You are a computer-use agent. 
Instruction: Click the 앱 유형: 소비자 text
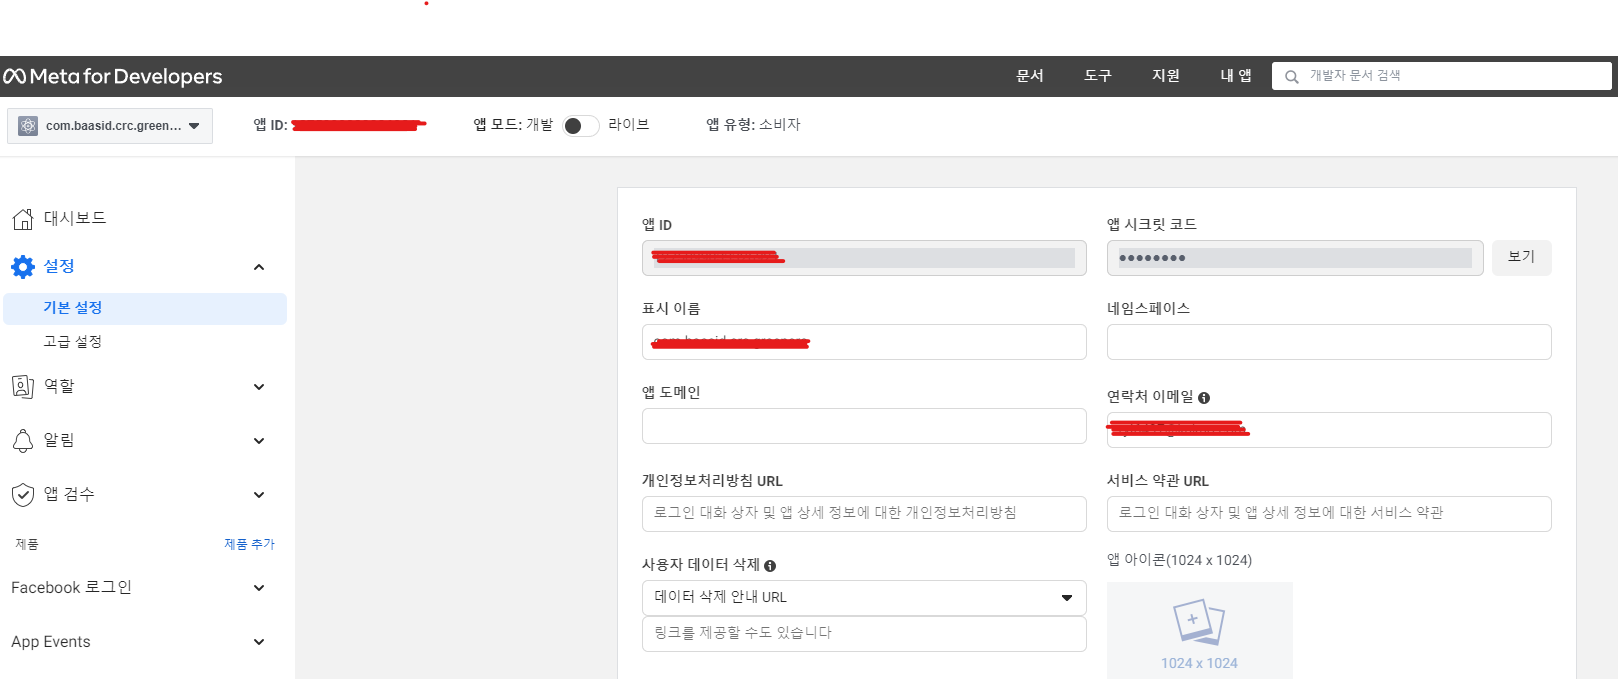pos(753,125)
